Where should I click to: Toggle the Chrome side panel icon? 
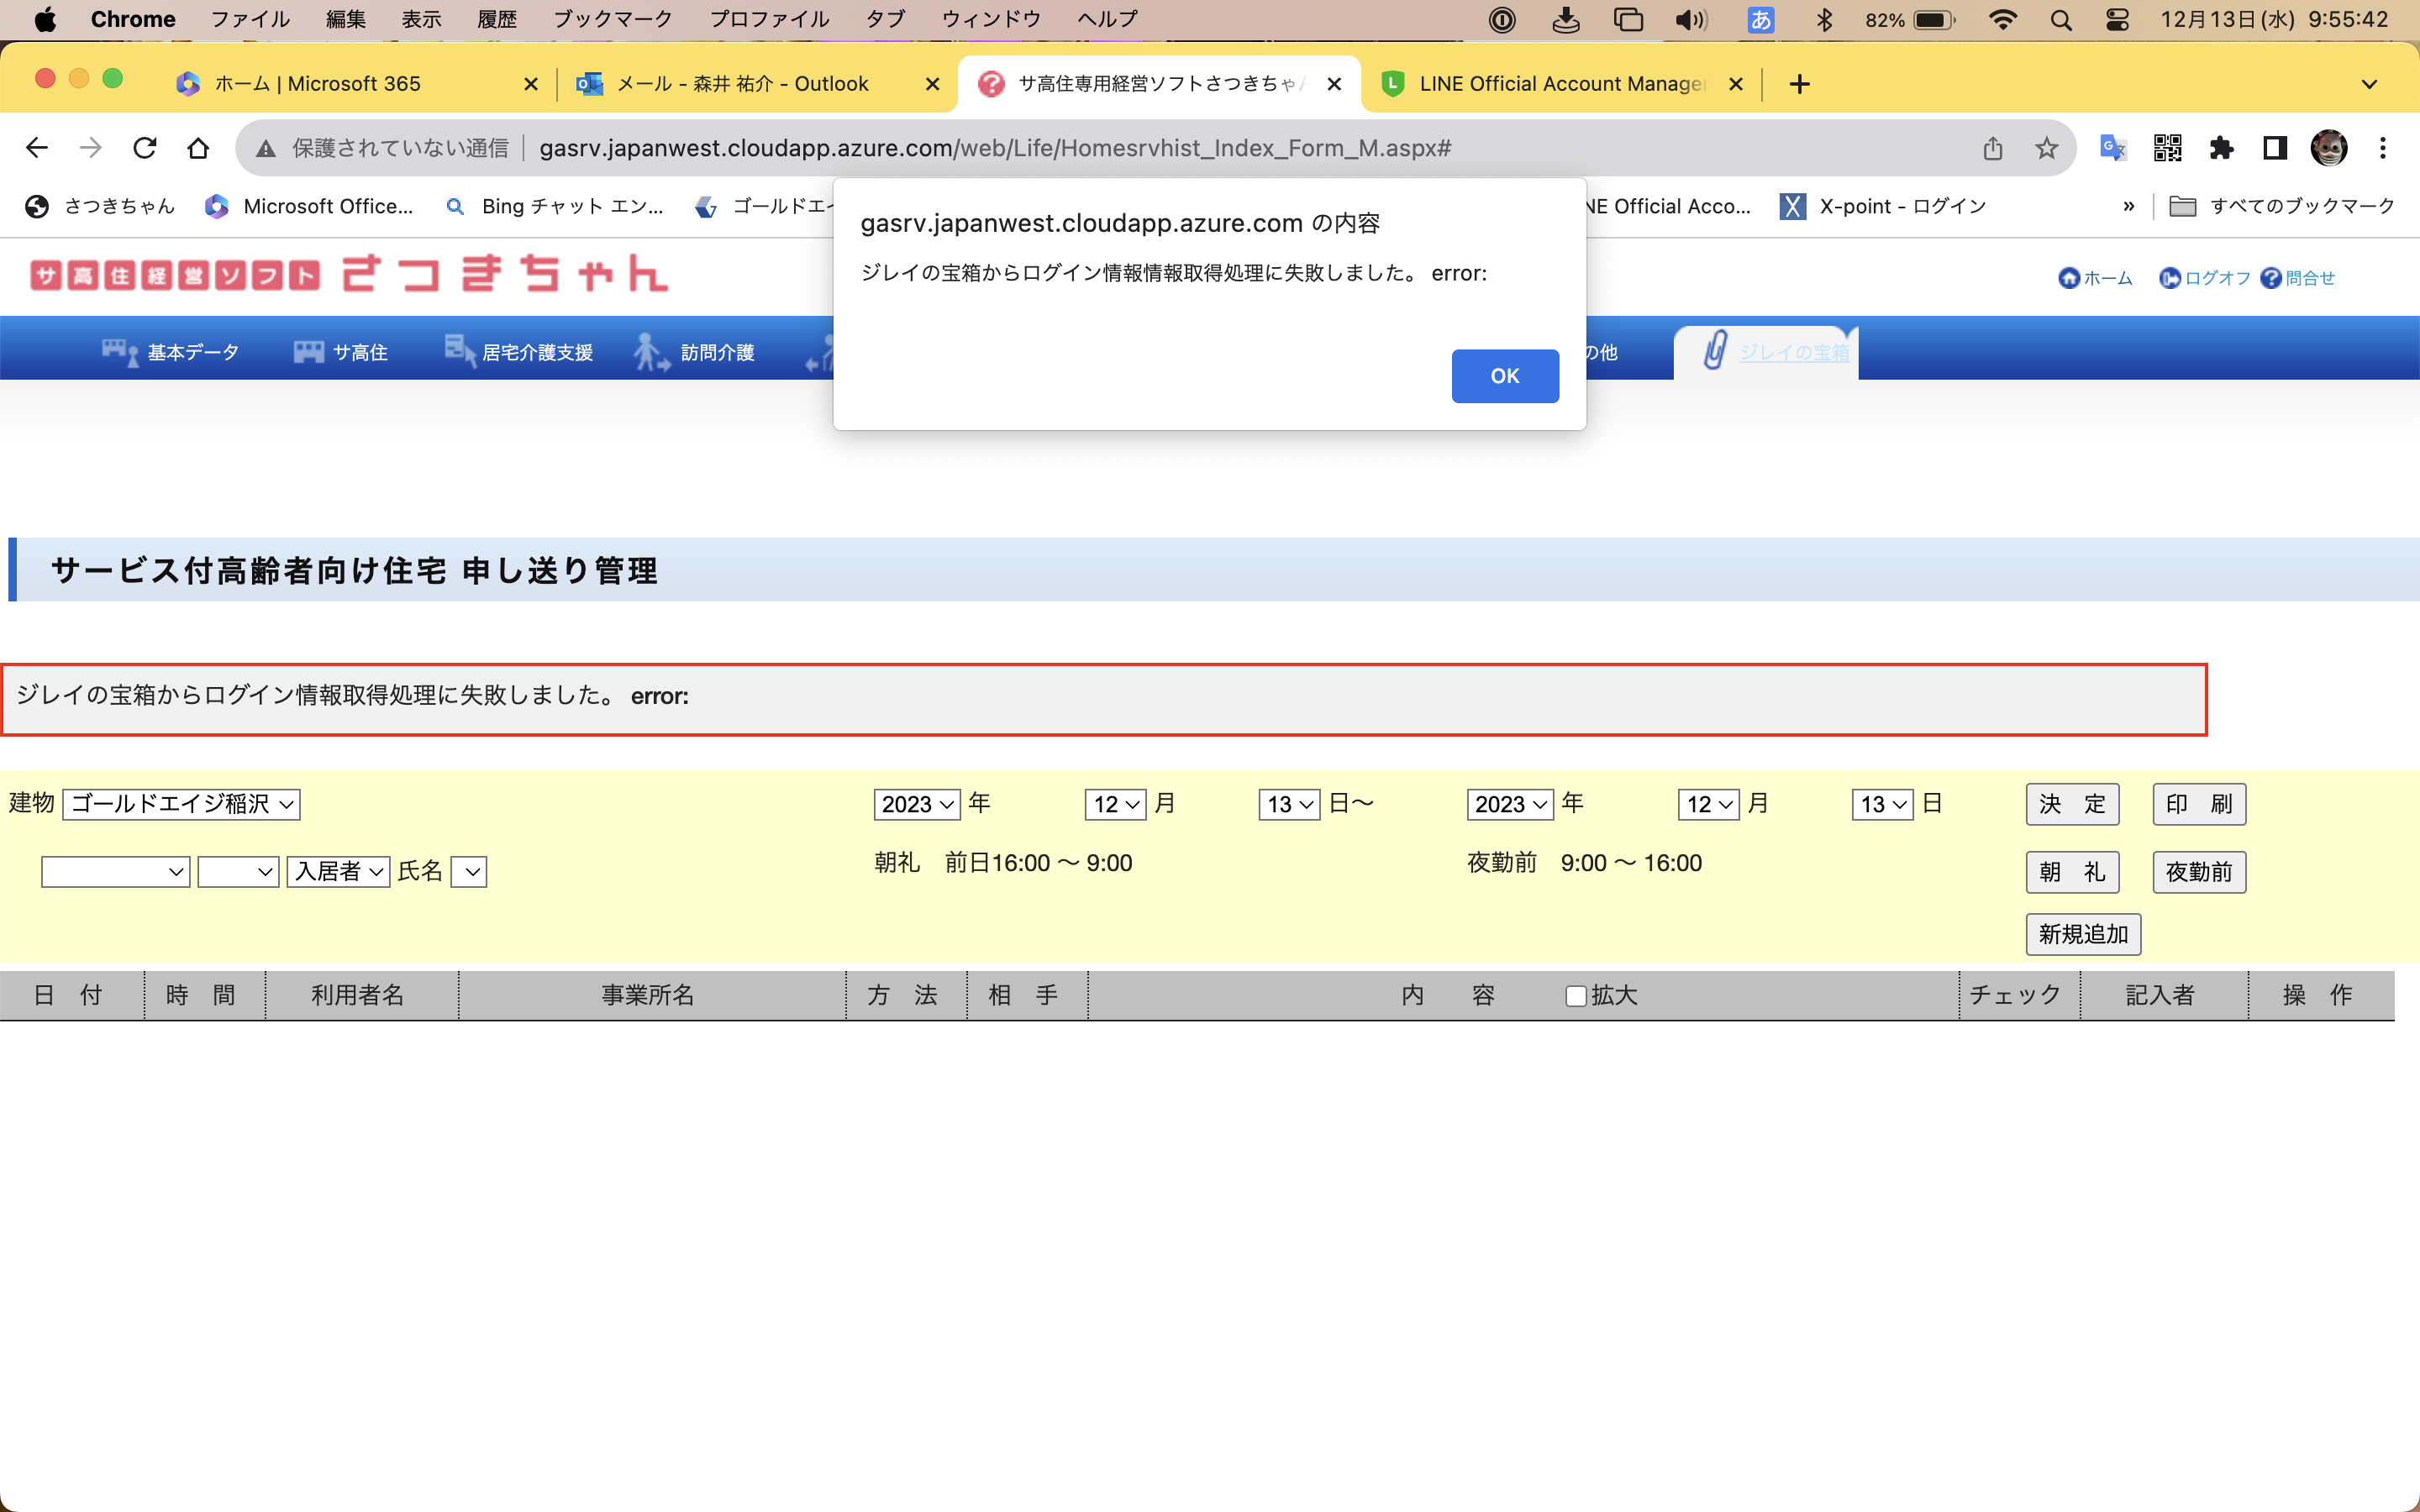point(2275,148)
